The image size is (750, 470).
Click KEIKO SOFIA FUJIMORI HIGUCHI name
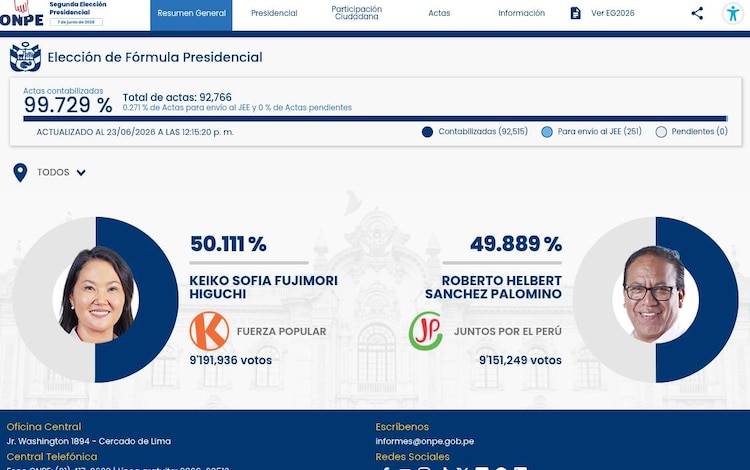[x=264, y=287]
